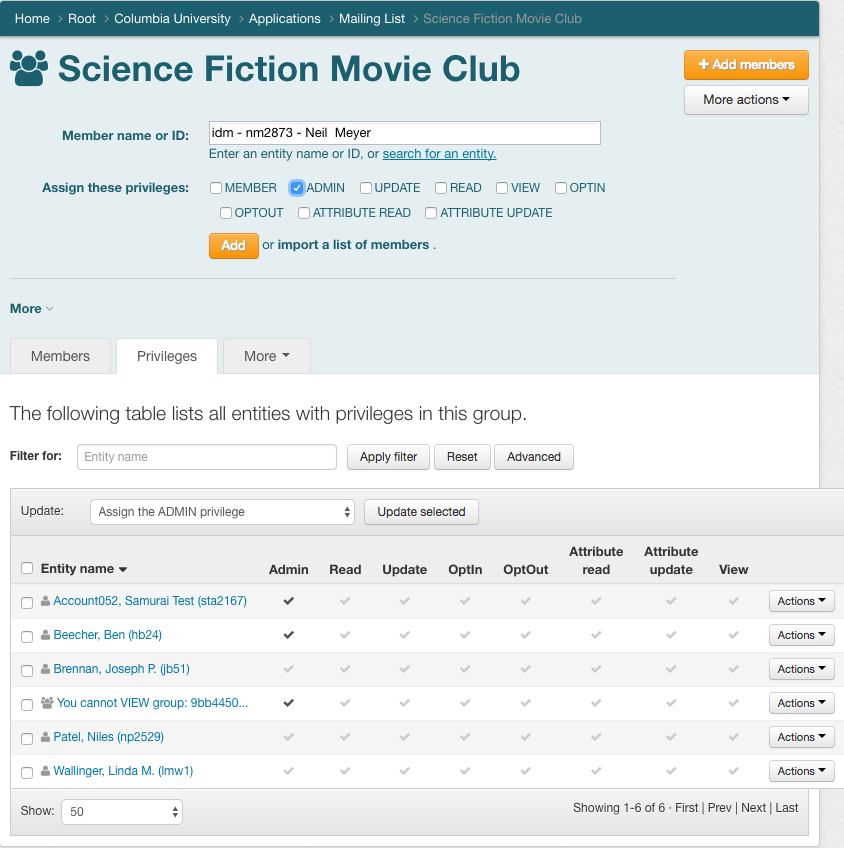Click View checkmark for Patel, Niles

733,737
